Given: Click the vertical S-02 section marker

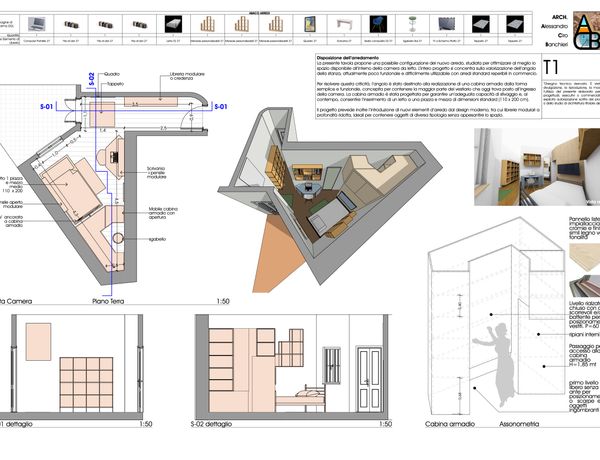Looking at the screenshot, I should pos(90,79).
